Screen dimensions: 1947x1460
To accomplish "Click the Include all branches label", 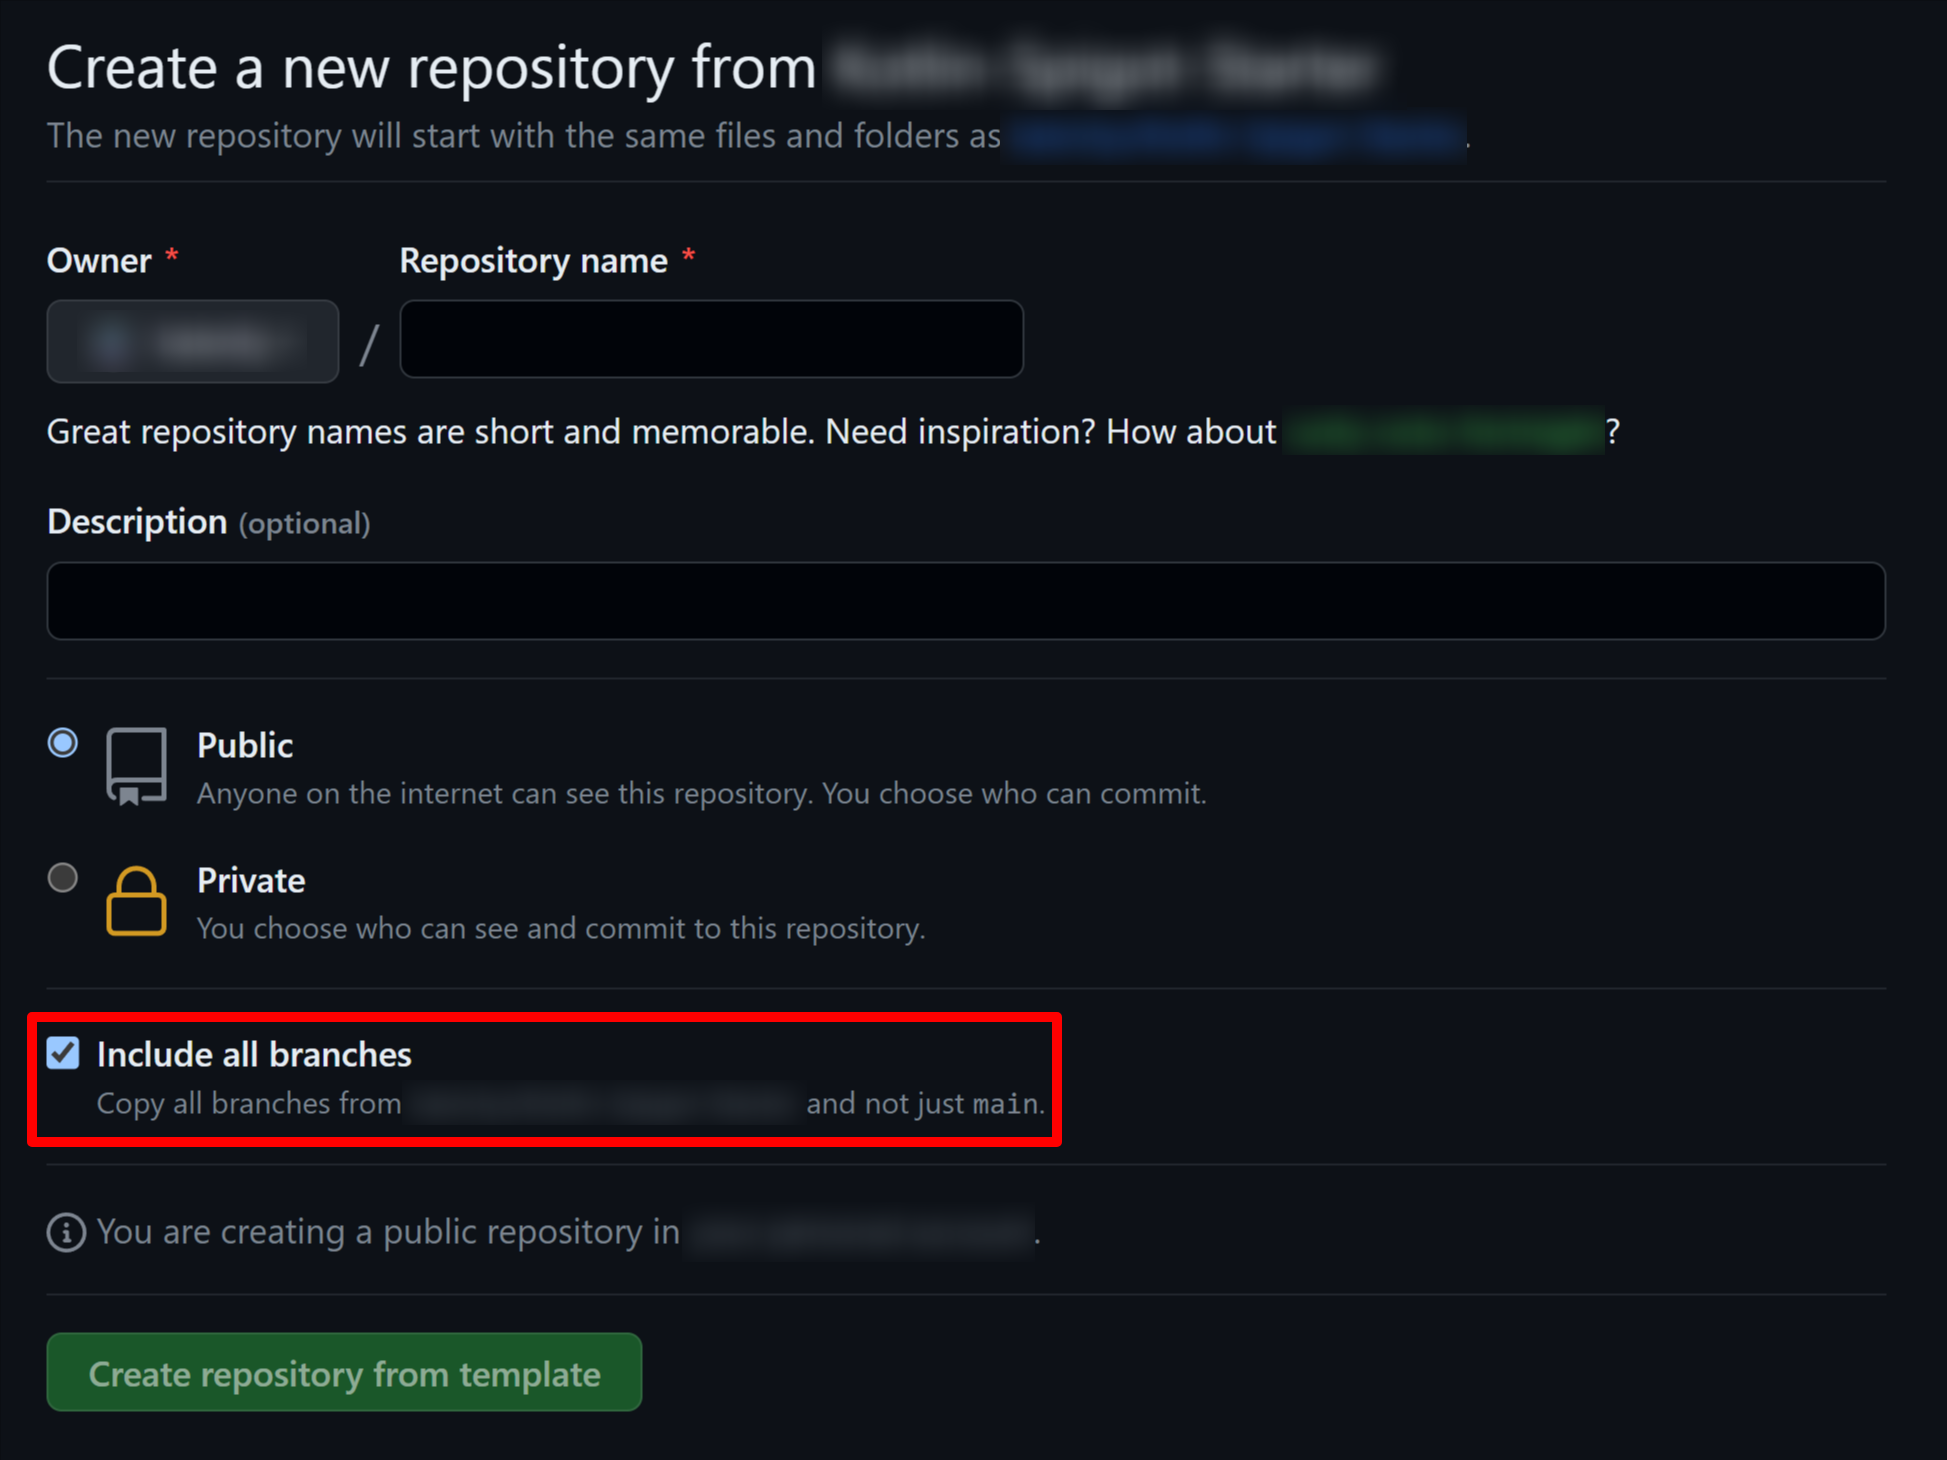I will (254, 1054).
